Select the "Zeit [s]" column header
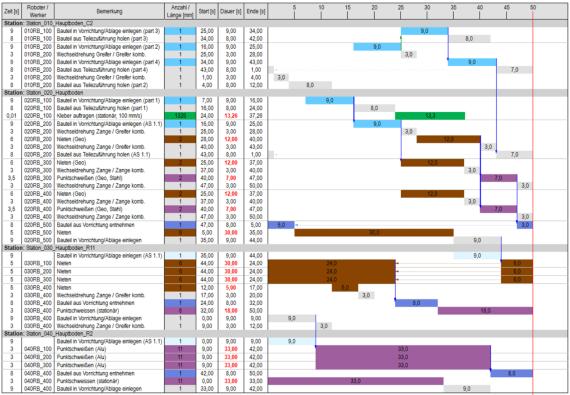The height and width of the screenshot is (395, 570). pos(12,11)
